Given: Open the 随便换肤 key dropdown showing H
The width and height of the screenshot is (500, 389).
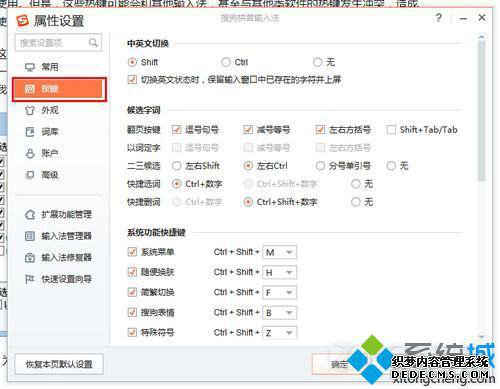Looking at the screenshot, I should [280, 273].
